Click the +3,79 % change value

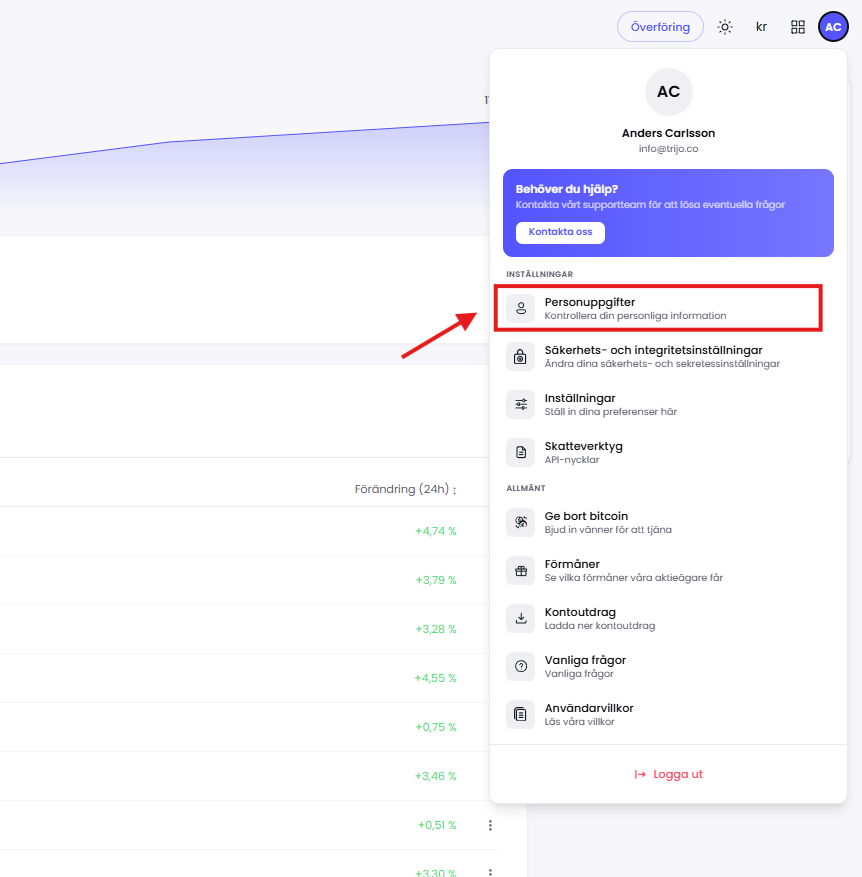(436, 581)
